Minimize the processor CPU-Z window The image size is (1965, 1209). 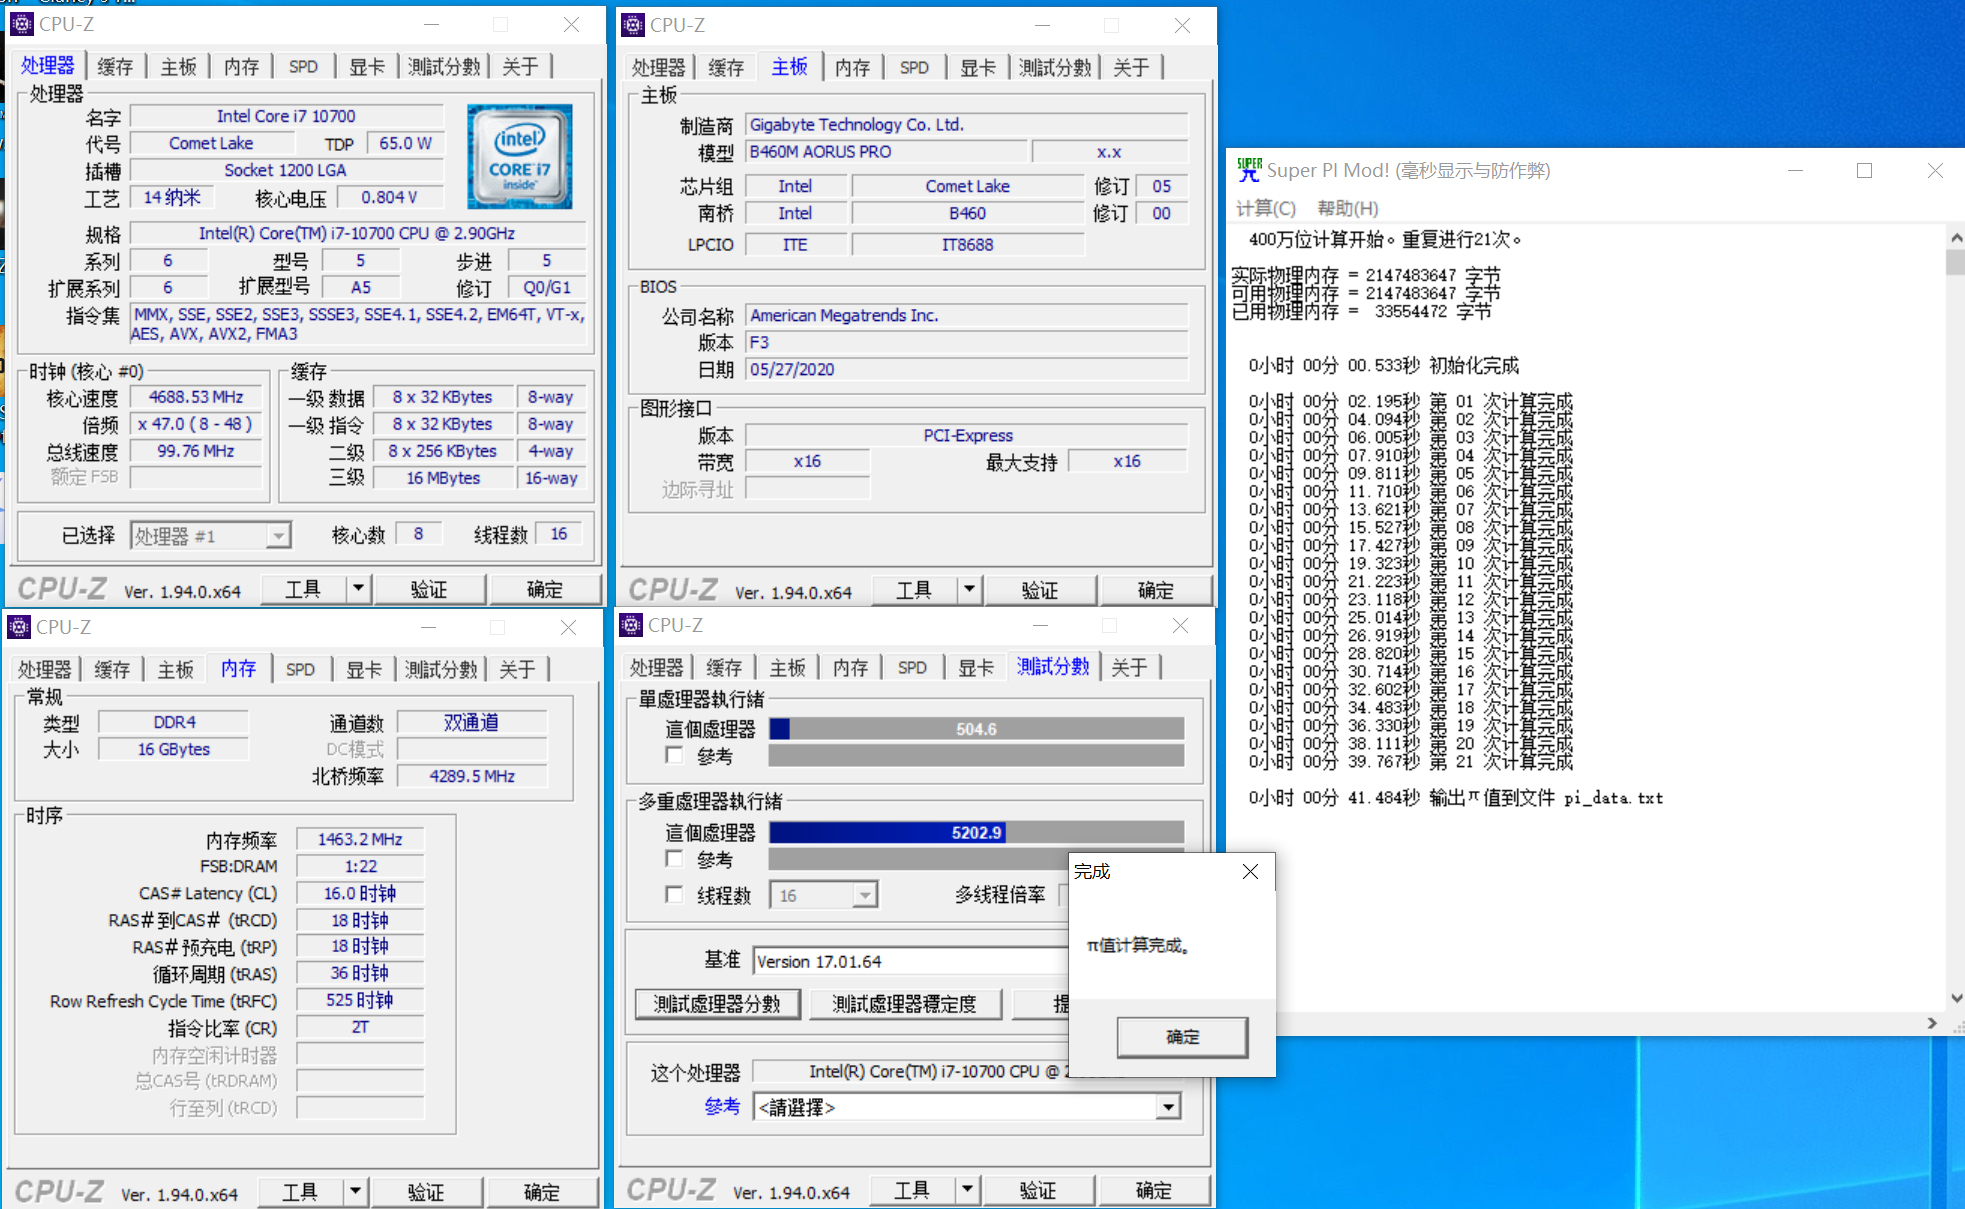pos(431,24)
